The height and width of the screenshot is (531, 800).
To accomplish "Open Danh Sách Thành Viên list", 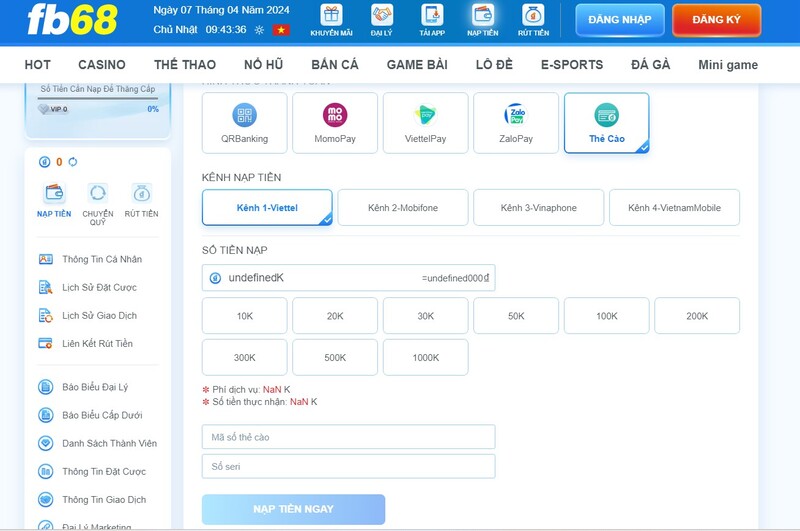I will pyautogui.click(x=97, y=443).
